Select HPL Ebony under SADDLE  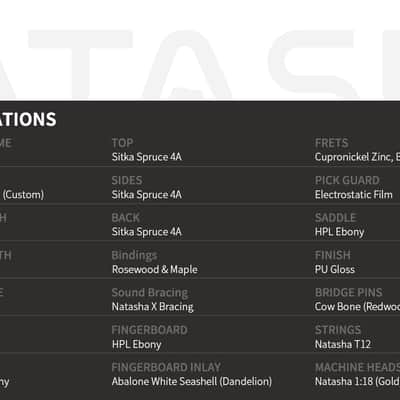pos(340,232)
